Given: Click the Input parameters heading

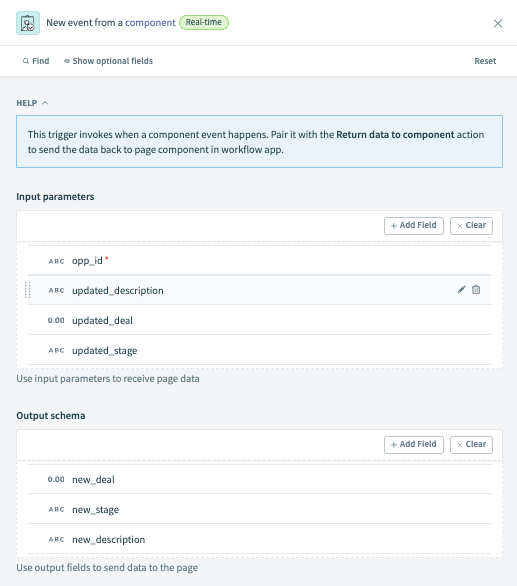Looking at the screenshot, I should [x=55, y=197].
